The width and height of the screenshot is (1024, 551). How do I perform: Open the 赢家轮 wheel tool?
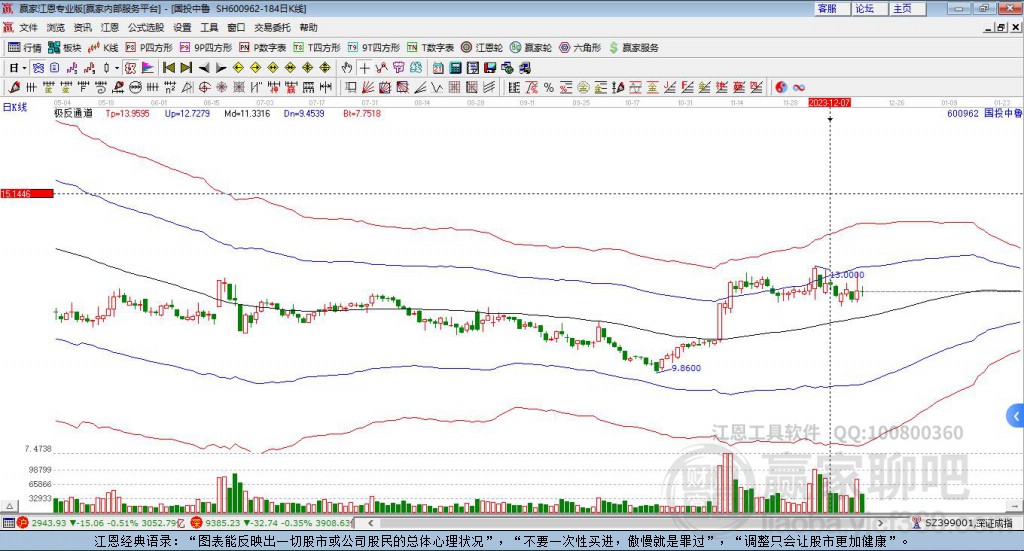click(531, 48)
